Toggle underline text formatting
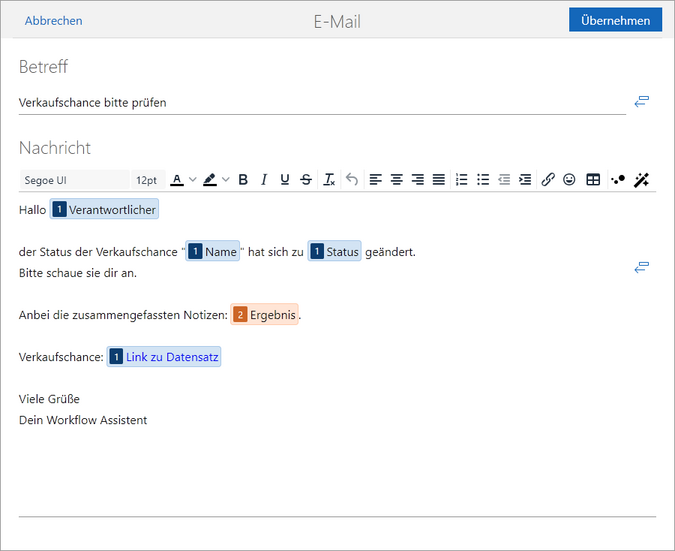The image size is (675, 551). (285, 180)
